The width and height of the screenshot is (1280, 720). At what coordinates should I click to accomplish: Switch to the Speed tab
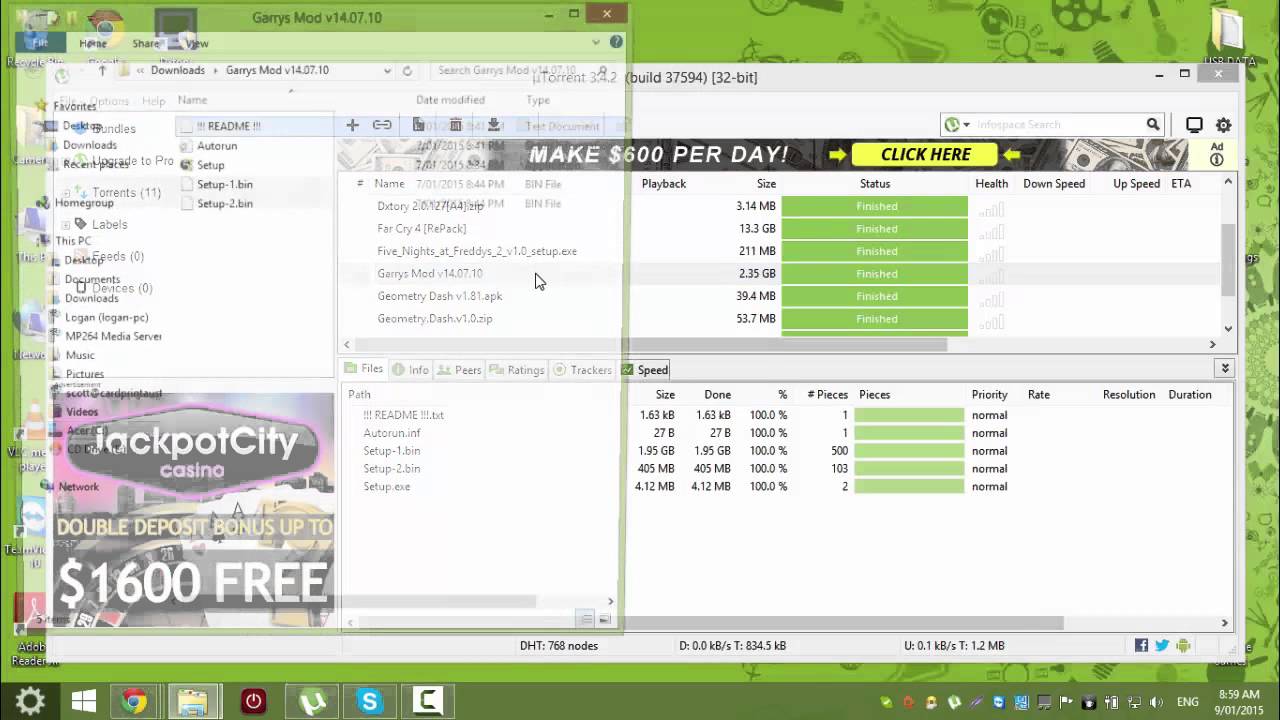(x=645, y=370)
